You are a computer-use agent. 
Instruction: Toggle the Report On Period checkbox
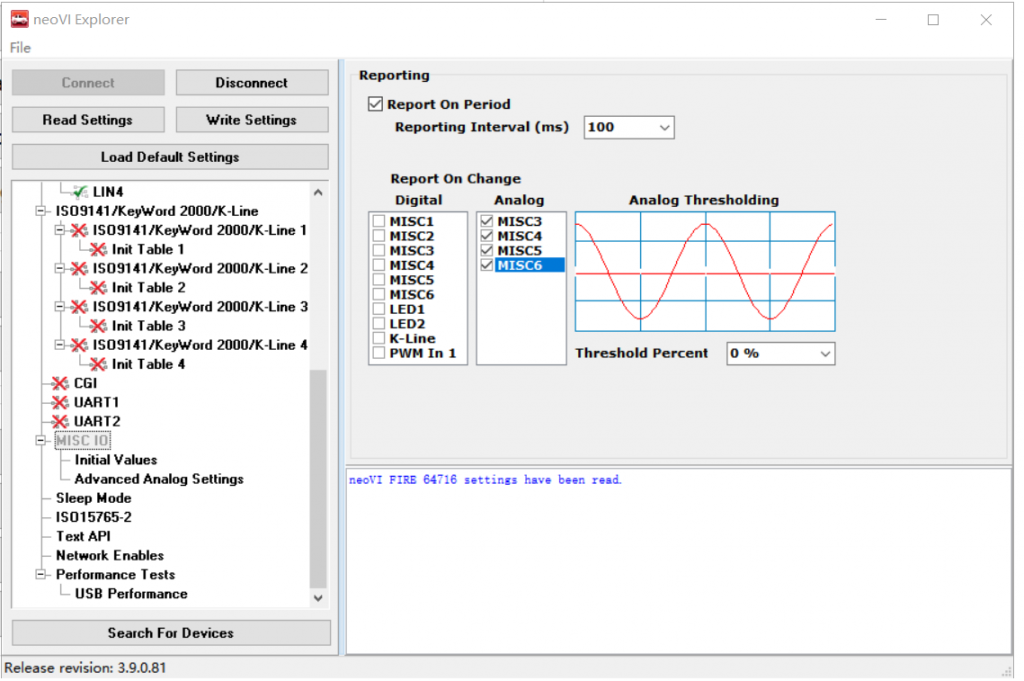375,104
